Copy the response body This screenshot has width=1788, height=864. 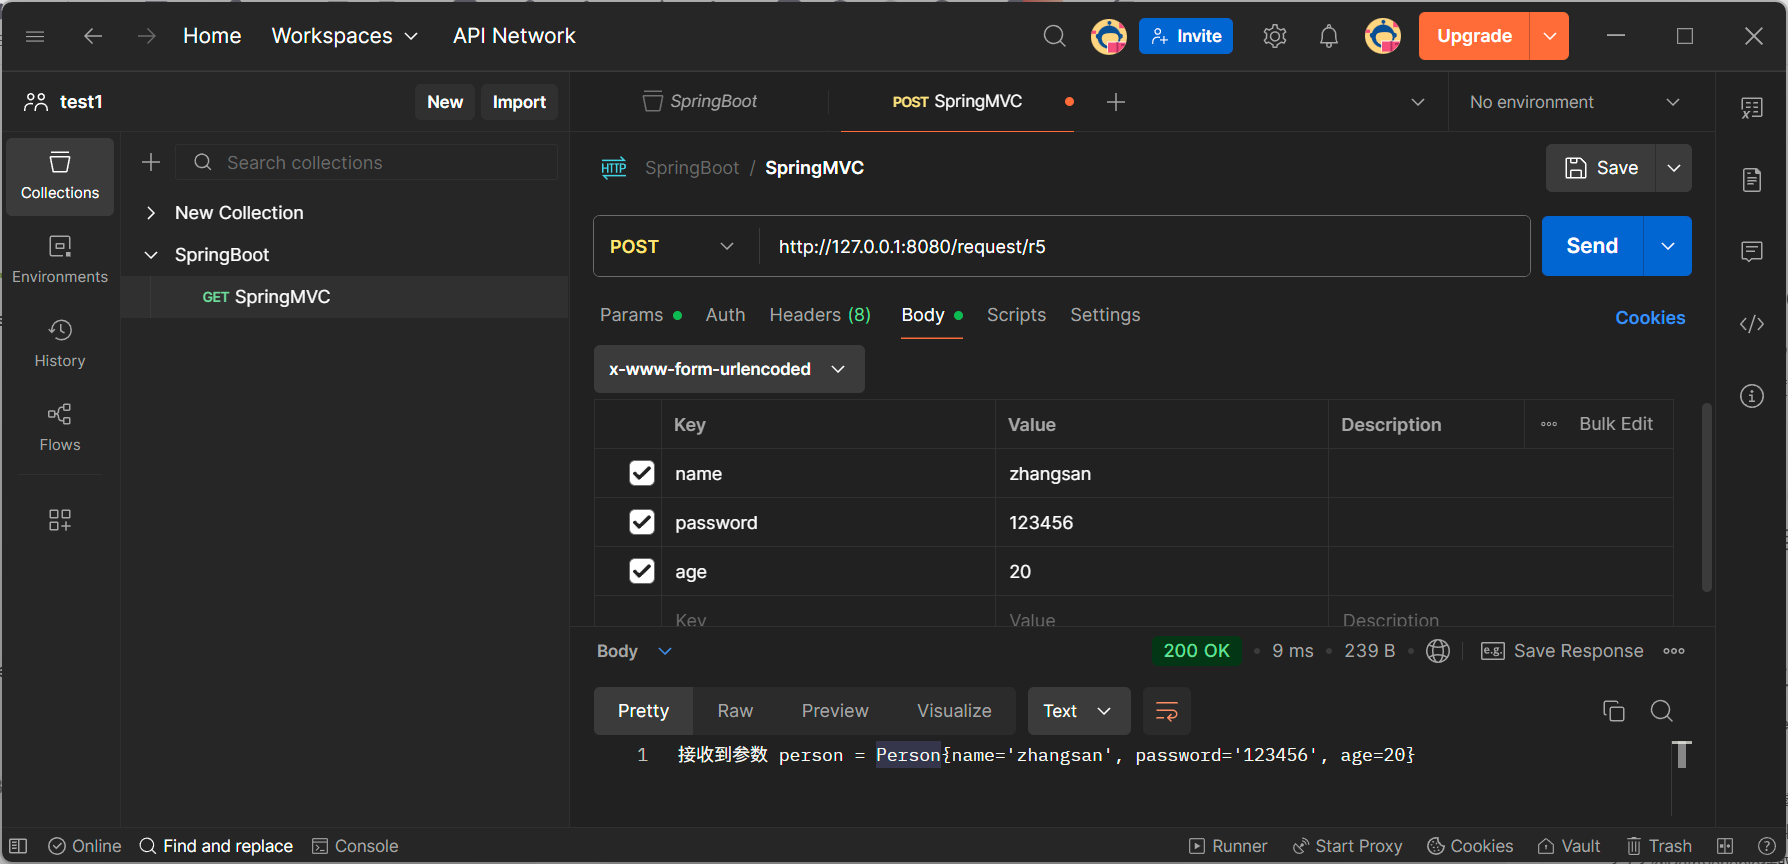pyautogui.click(x=1613, y=711)
